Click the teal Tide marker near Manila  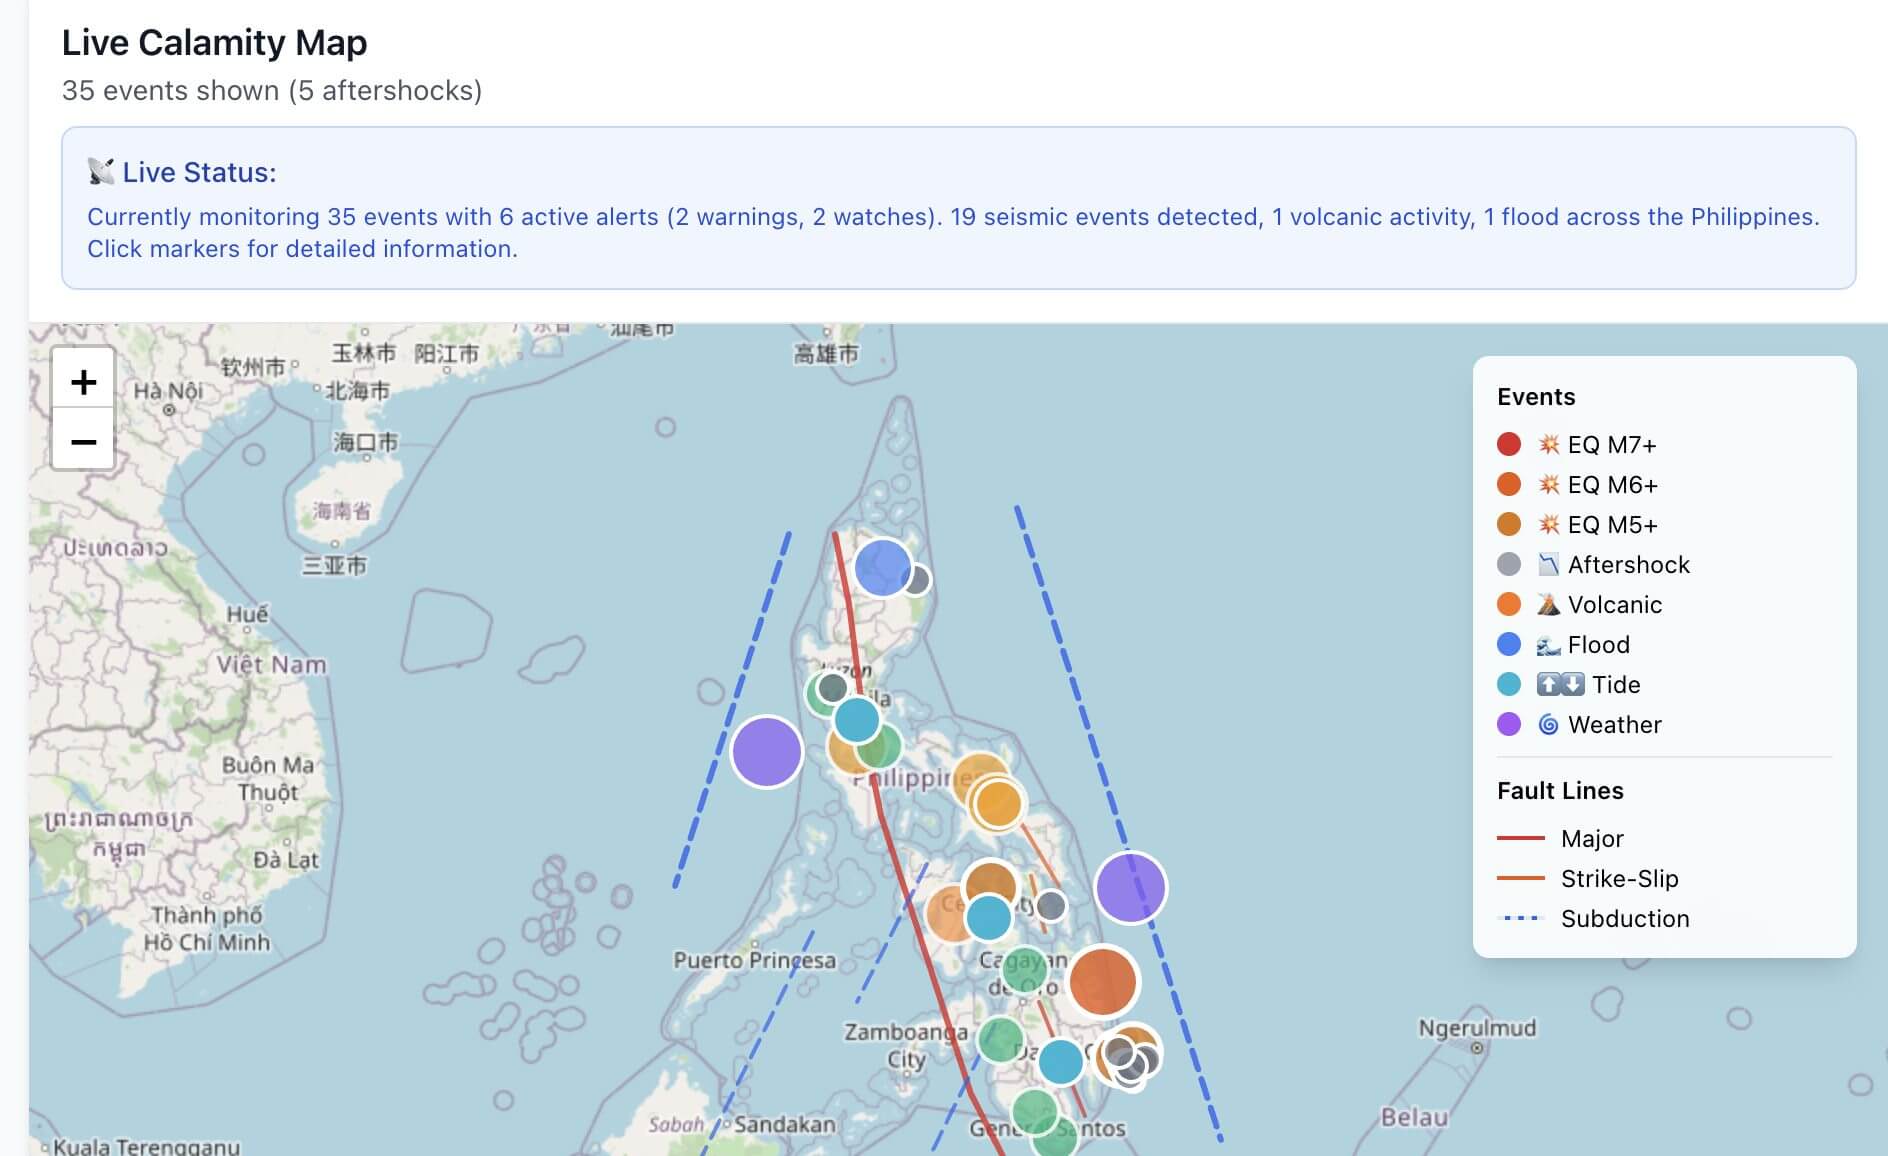[x=855, y=718]
